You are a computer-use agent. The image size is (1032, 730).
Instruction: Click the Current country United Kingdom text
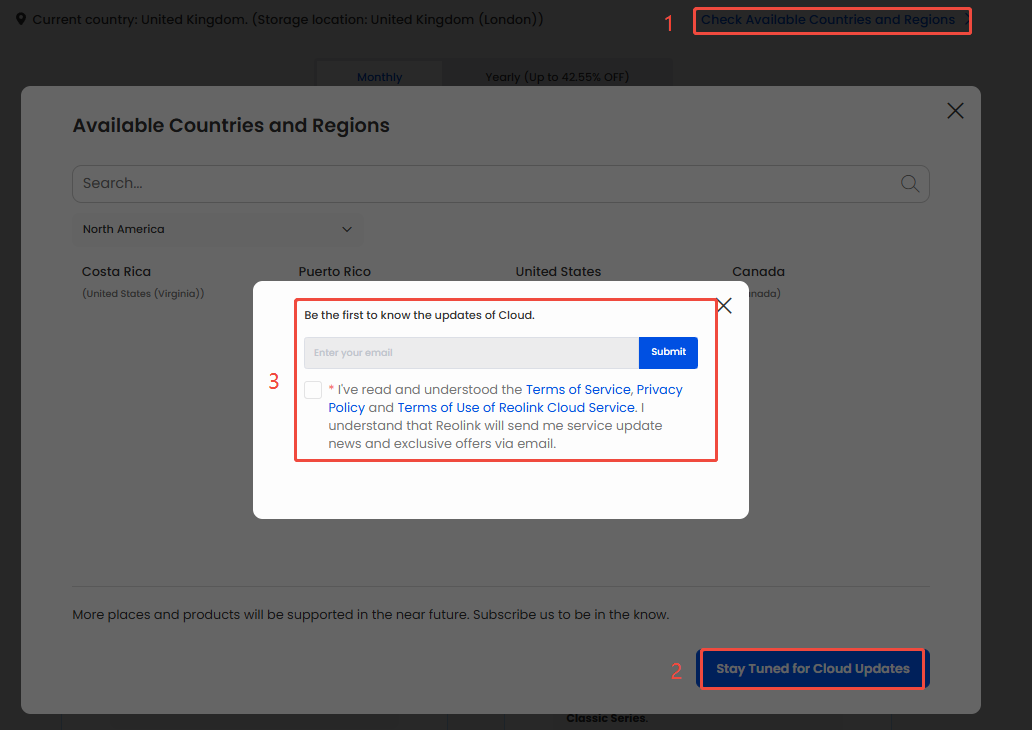pos(288,20)
